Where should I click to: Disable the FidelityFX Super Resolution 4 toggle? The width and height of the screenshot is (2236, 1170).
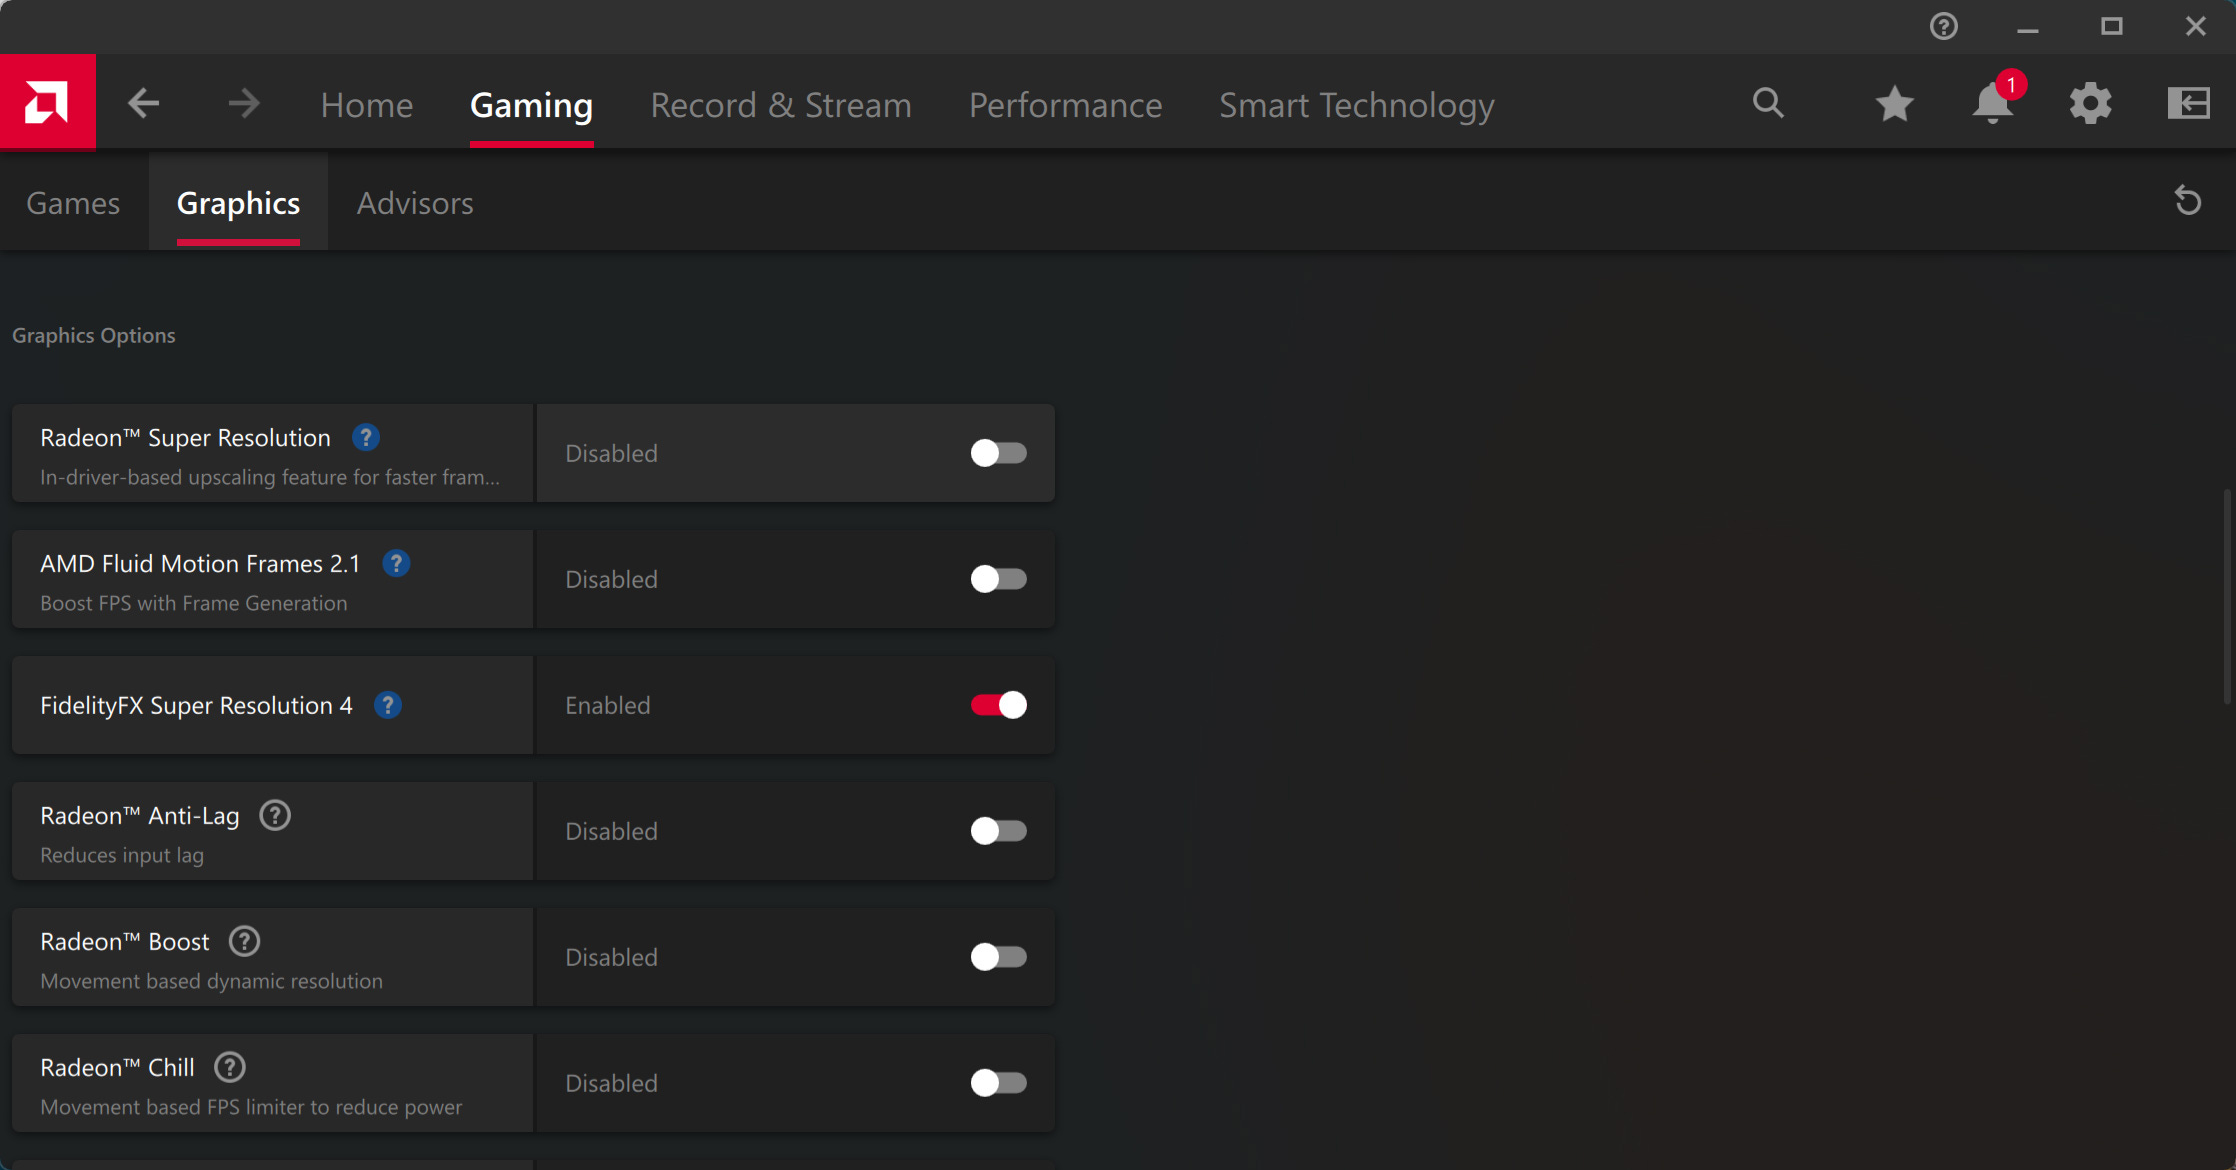click(x=998, y=705)
